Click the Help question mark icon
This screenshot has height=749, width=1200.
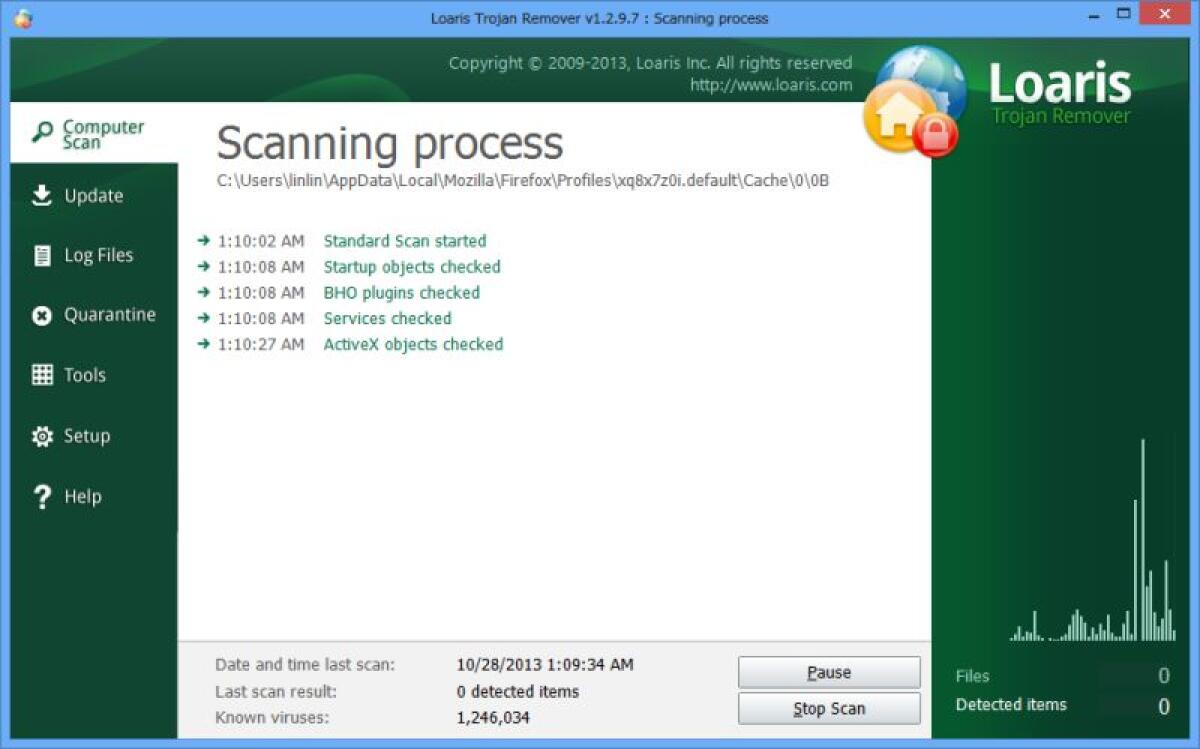pyautogui.click(x=41, y=496)
